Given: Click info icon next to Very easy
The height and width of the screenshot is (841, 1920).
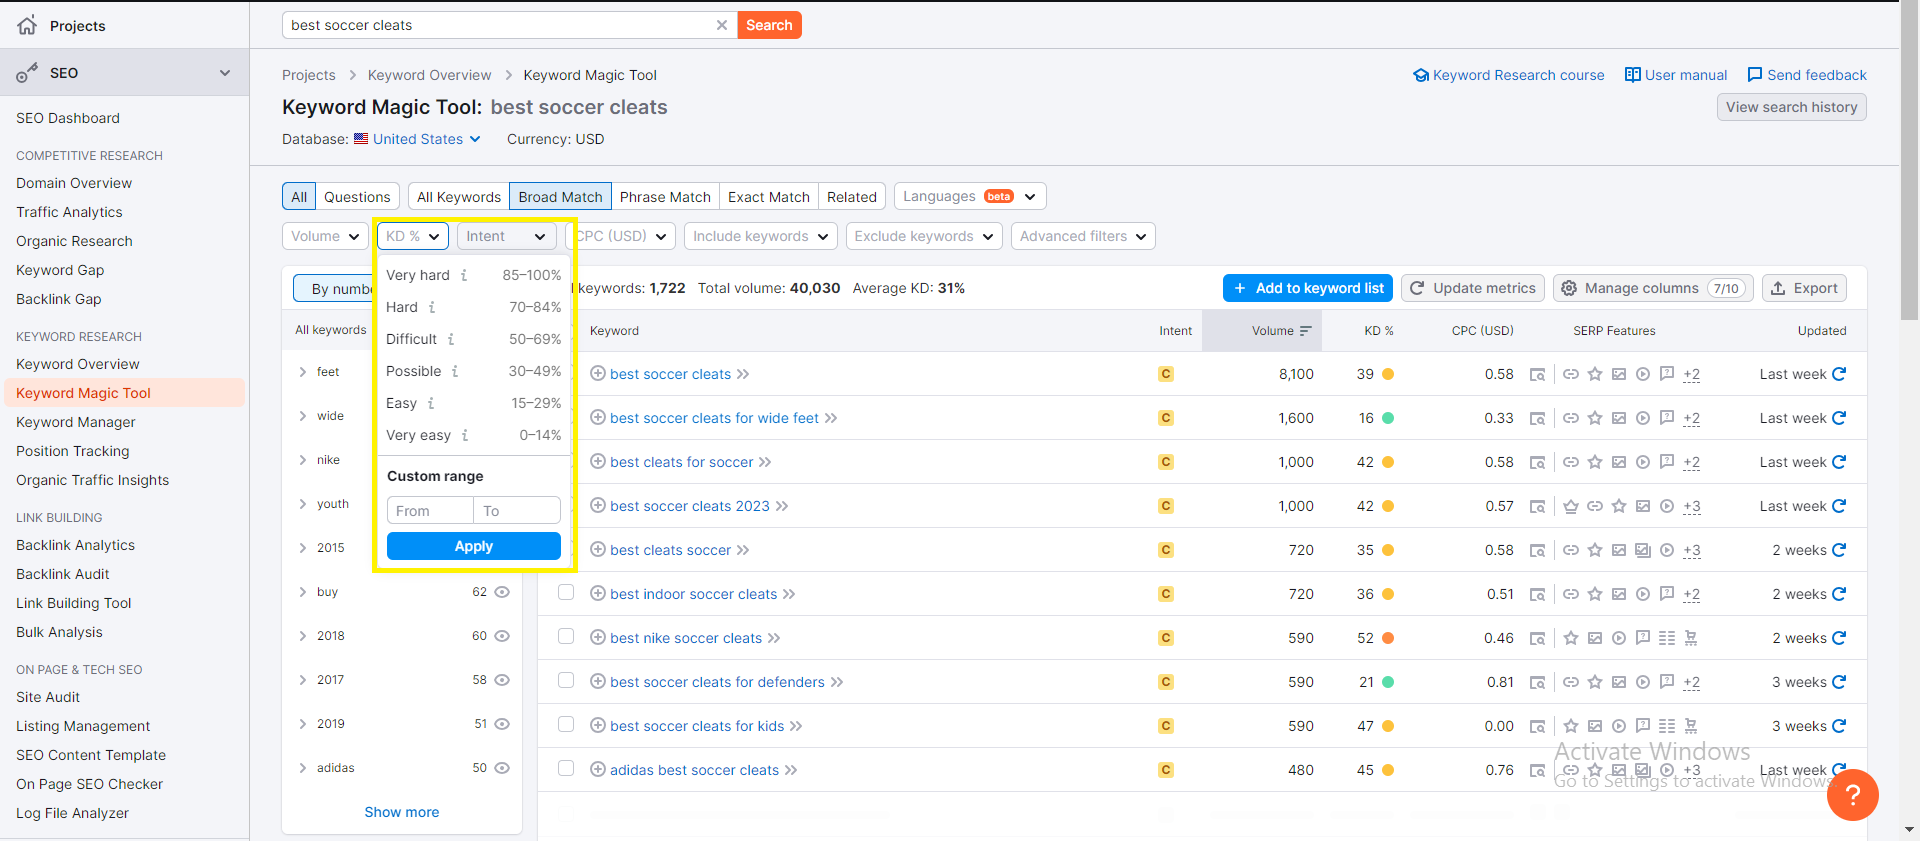Looking at the screenshot, I should tap(465, 435).
